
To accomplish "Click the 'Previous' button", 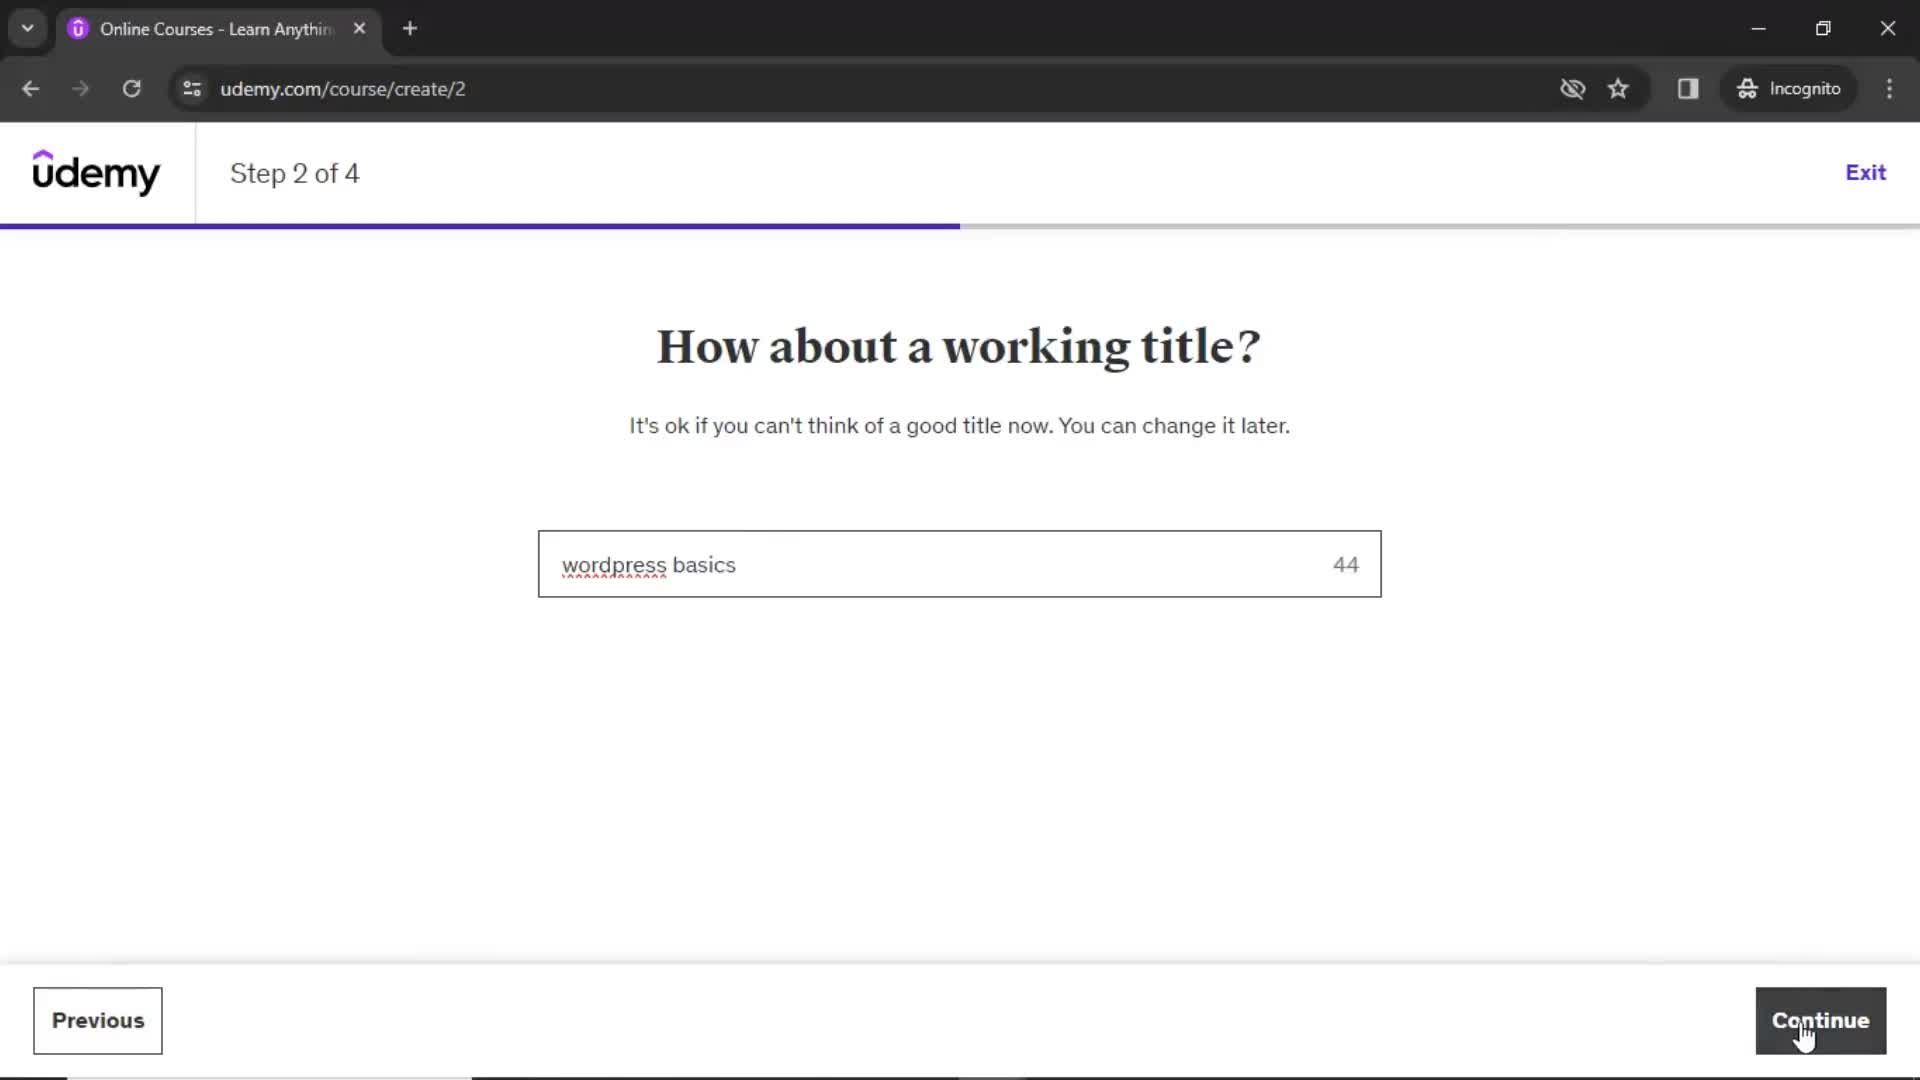I will (x=98, y=1021).
